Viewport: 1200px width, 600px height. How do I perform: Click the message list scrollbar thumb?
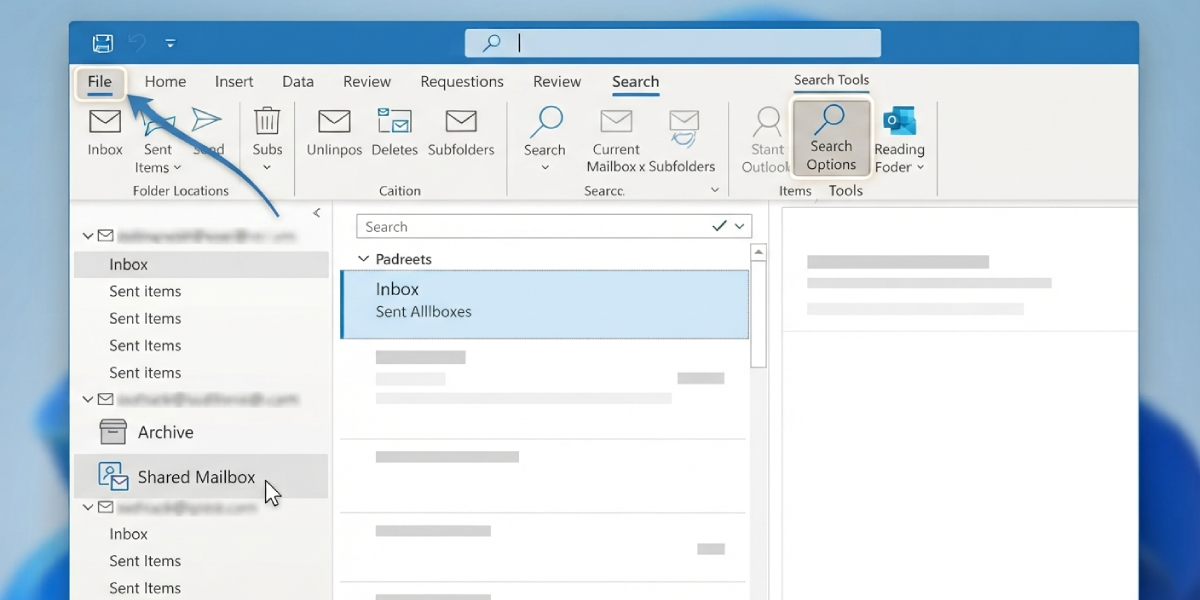coord(758,314)
